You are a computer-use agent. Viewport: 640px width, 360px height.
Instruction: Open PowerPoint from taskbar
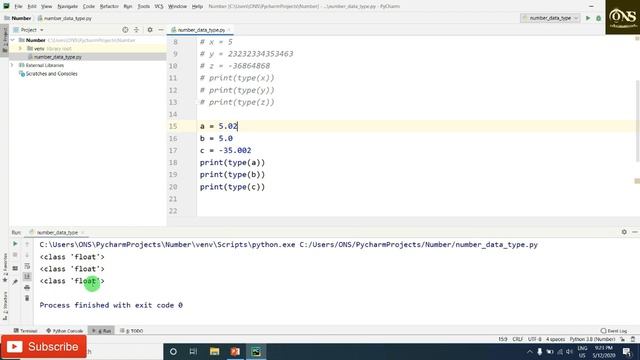[235, 351]
